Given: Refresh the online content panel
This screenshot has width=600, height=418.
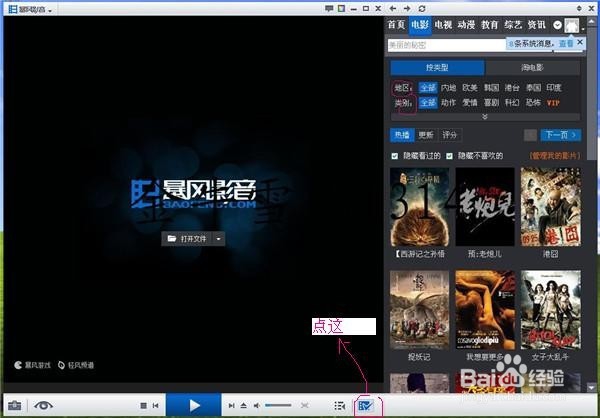Looking at the screenshot, I should 422,8.
